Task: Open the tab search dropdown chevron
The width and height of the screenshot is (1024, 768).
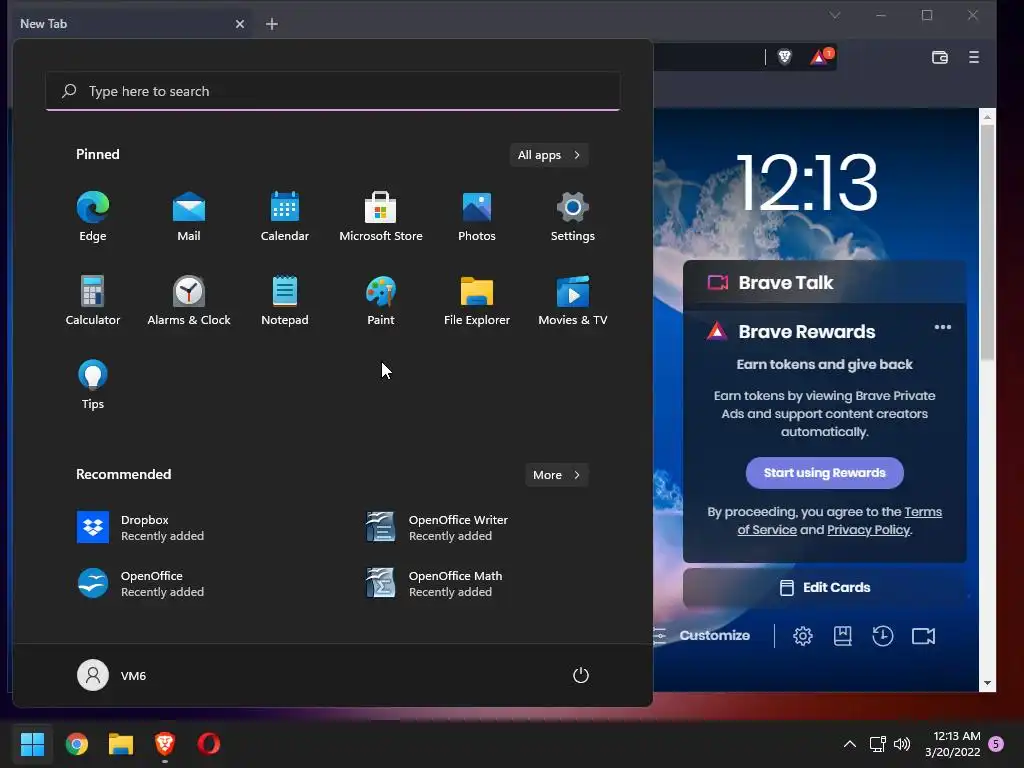Action: coord(835,15)
